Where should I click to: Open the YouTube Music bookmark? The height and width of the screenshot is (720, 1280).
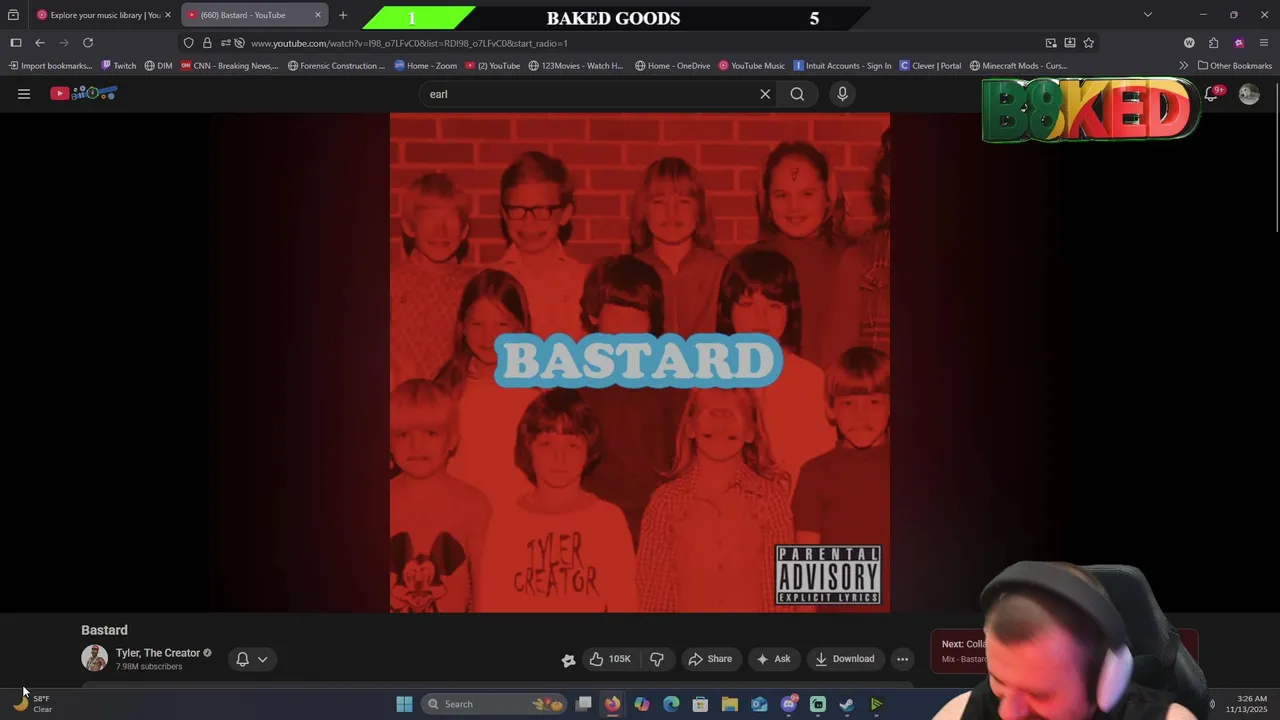pos(752,66)
